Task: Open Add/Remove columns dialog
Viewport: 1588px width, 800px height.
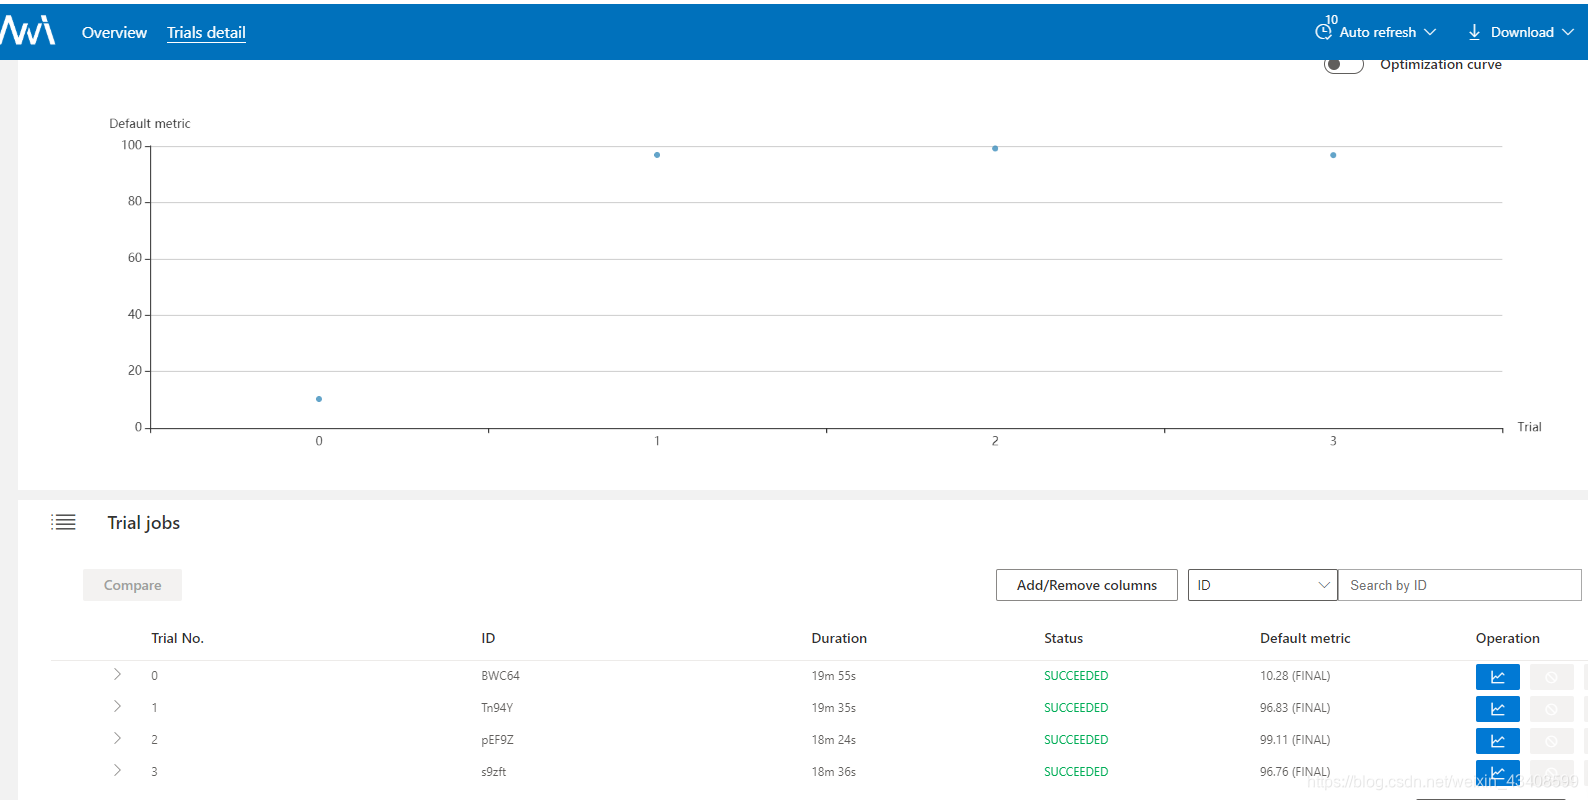Action: [1086, 585]
